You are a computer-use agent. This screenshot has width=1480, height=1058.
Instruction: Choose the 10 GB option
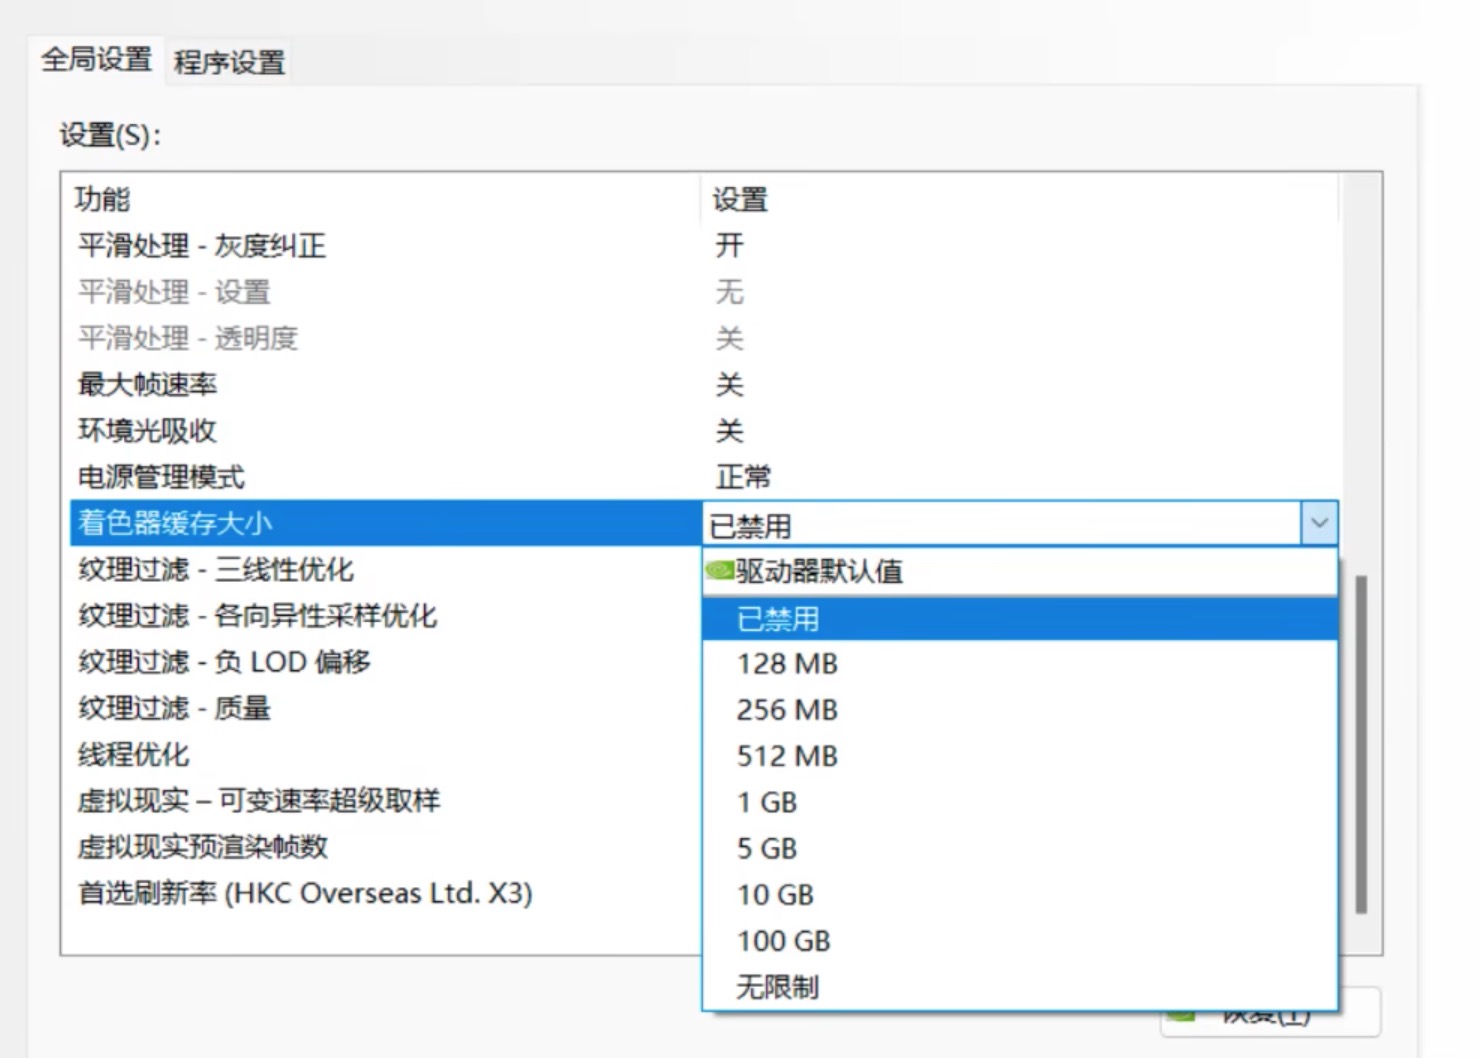(1020, 894)
